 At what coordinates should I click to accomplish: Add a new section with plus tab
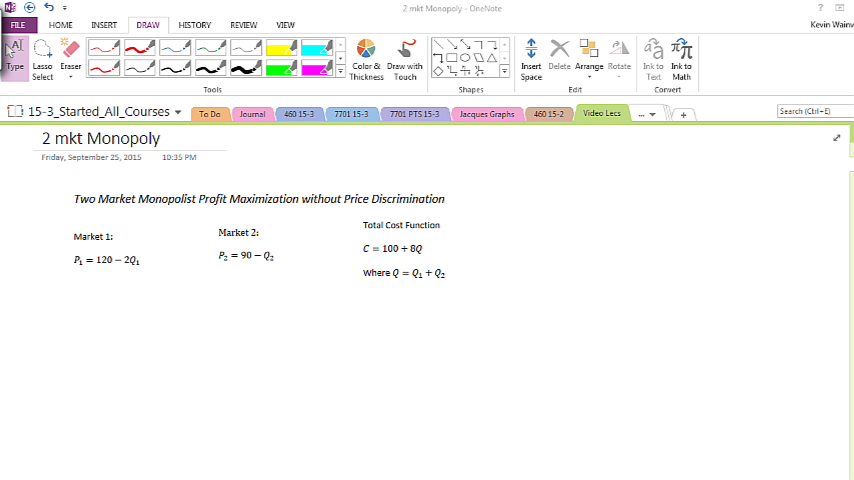click(x=683, y=114)
